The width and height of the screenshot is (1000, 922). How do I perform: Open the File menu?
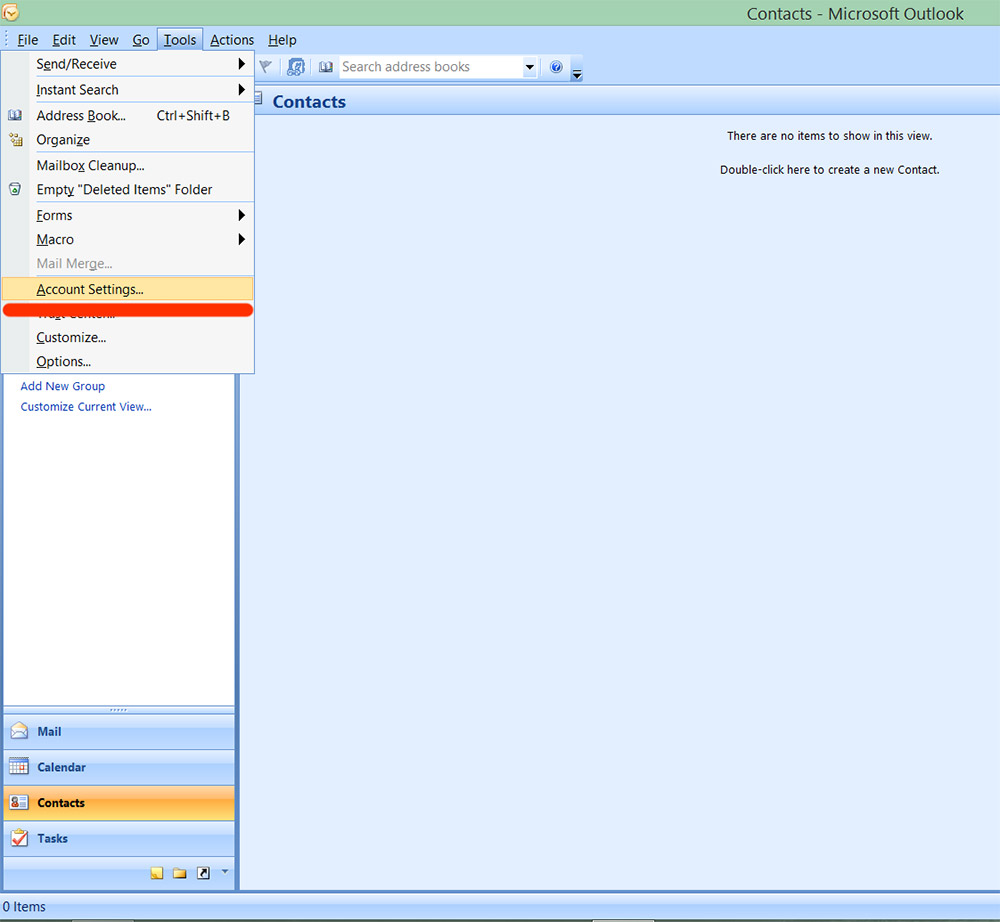pyautogui.click(x=27, y=40)
